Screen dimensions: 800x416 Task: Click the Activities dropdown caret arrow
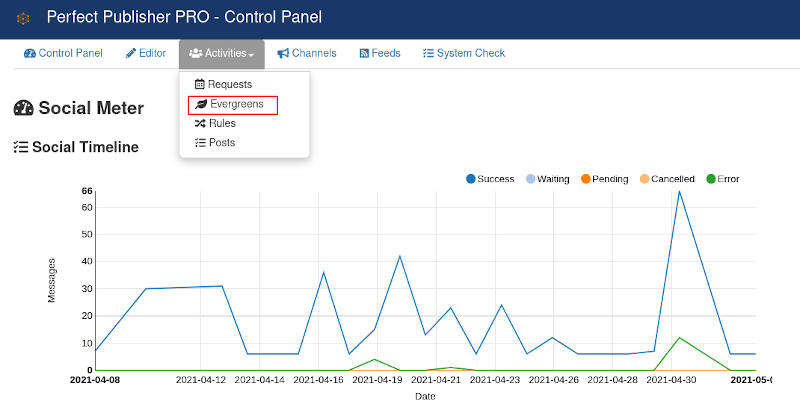(x=252, y=55)
